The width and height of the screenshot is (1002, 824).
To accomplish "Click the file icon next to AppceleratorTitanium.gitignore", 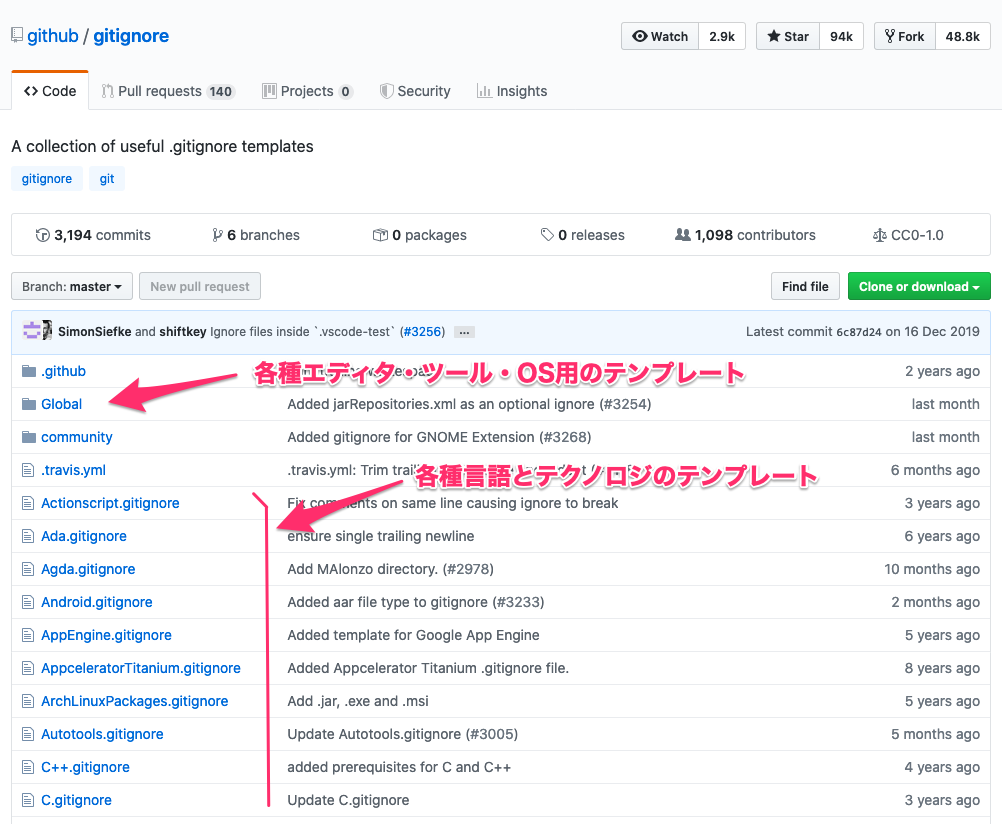I will pos(28,668).
